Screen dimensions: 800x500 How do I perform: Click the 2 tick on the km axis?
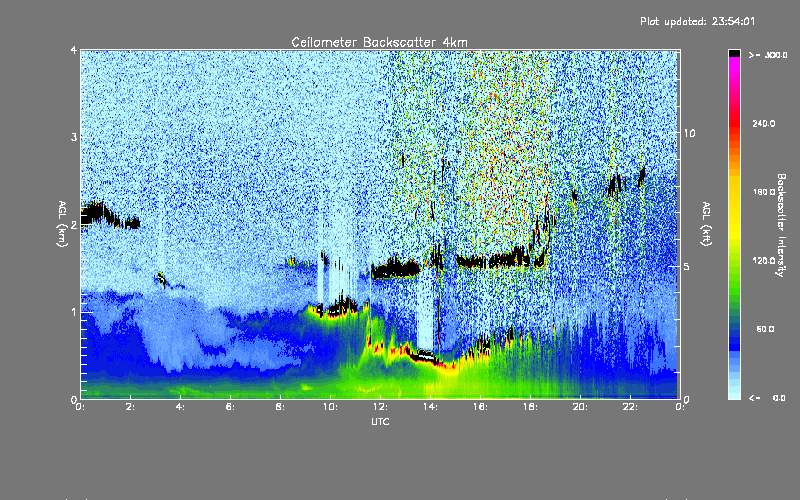tap(74, 225)
